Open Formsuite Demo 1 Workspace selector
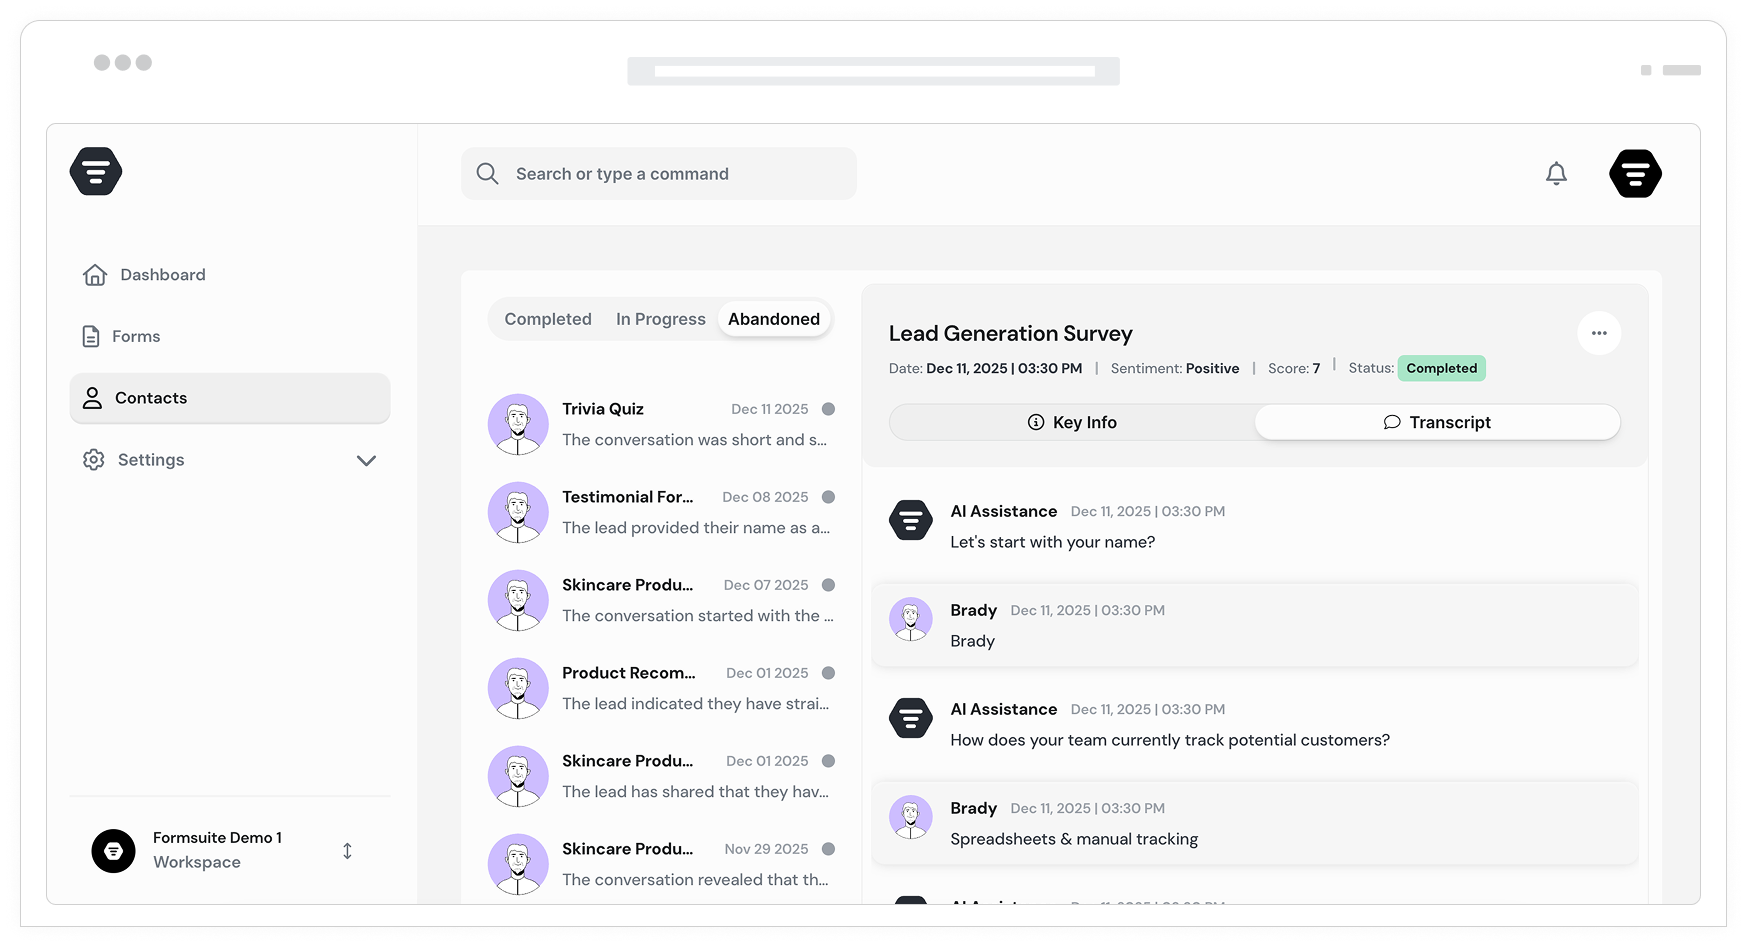Screen dimensions: 1747x947 click(x=216, y=850)
